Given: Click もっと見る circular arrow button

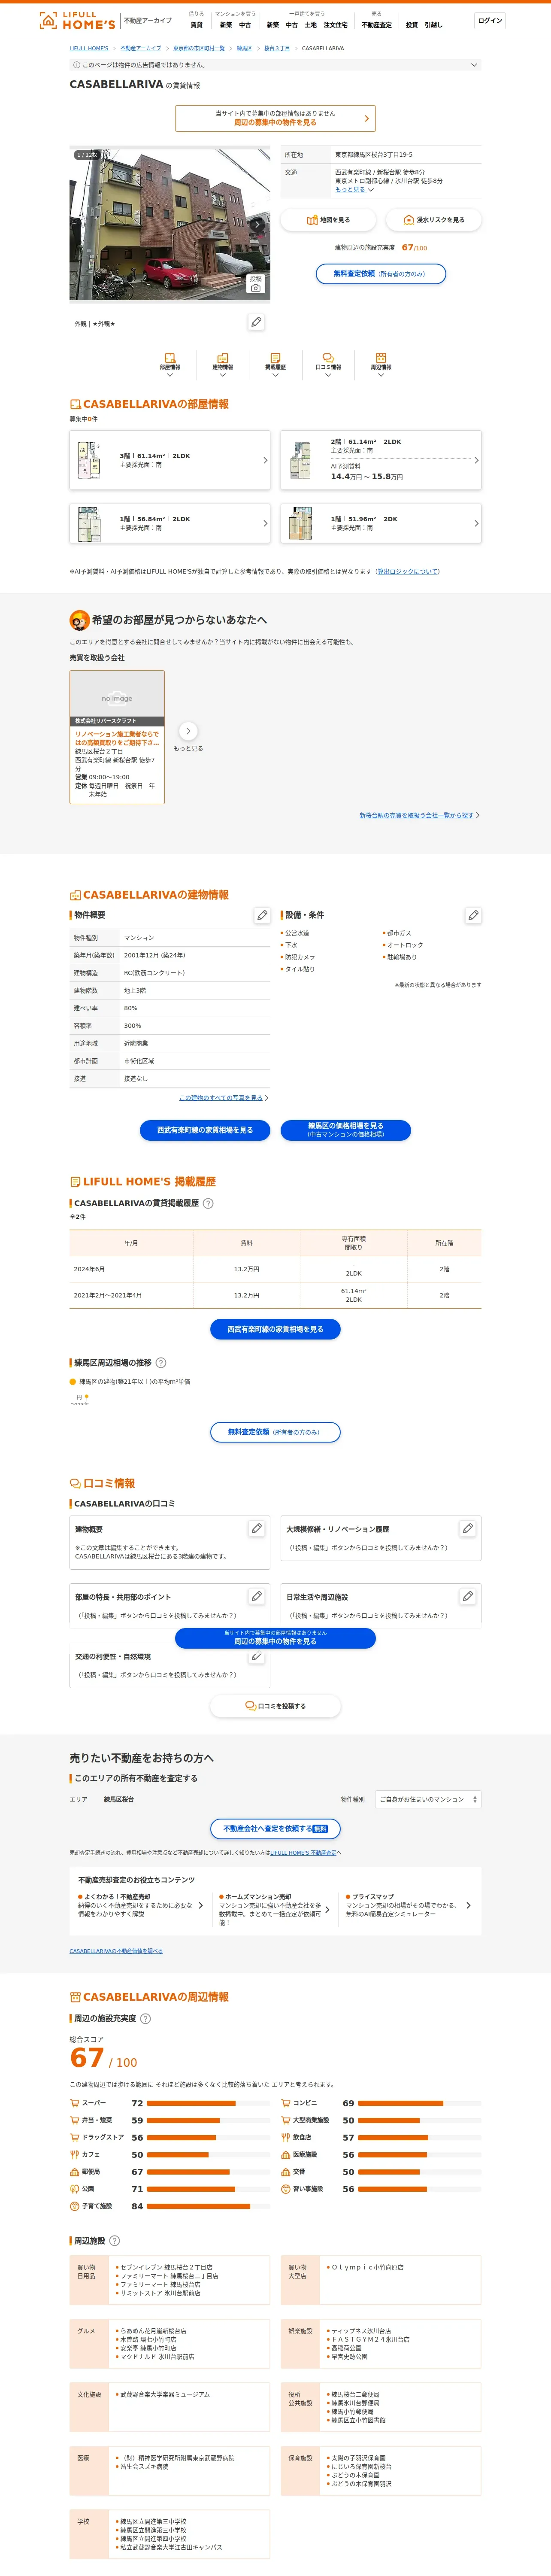Looking at the screenshot, I should coord(188,731).
